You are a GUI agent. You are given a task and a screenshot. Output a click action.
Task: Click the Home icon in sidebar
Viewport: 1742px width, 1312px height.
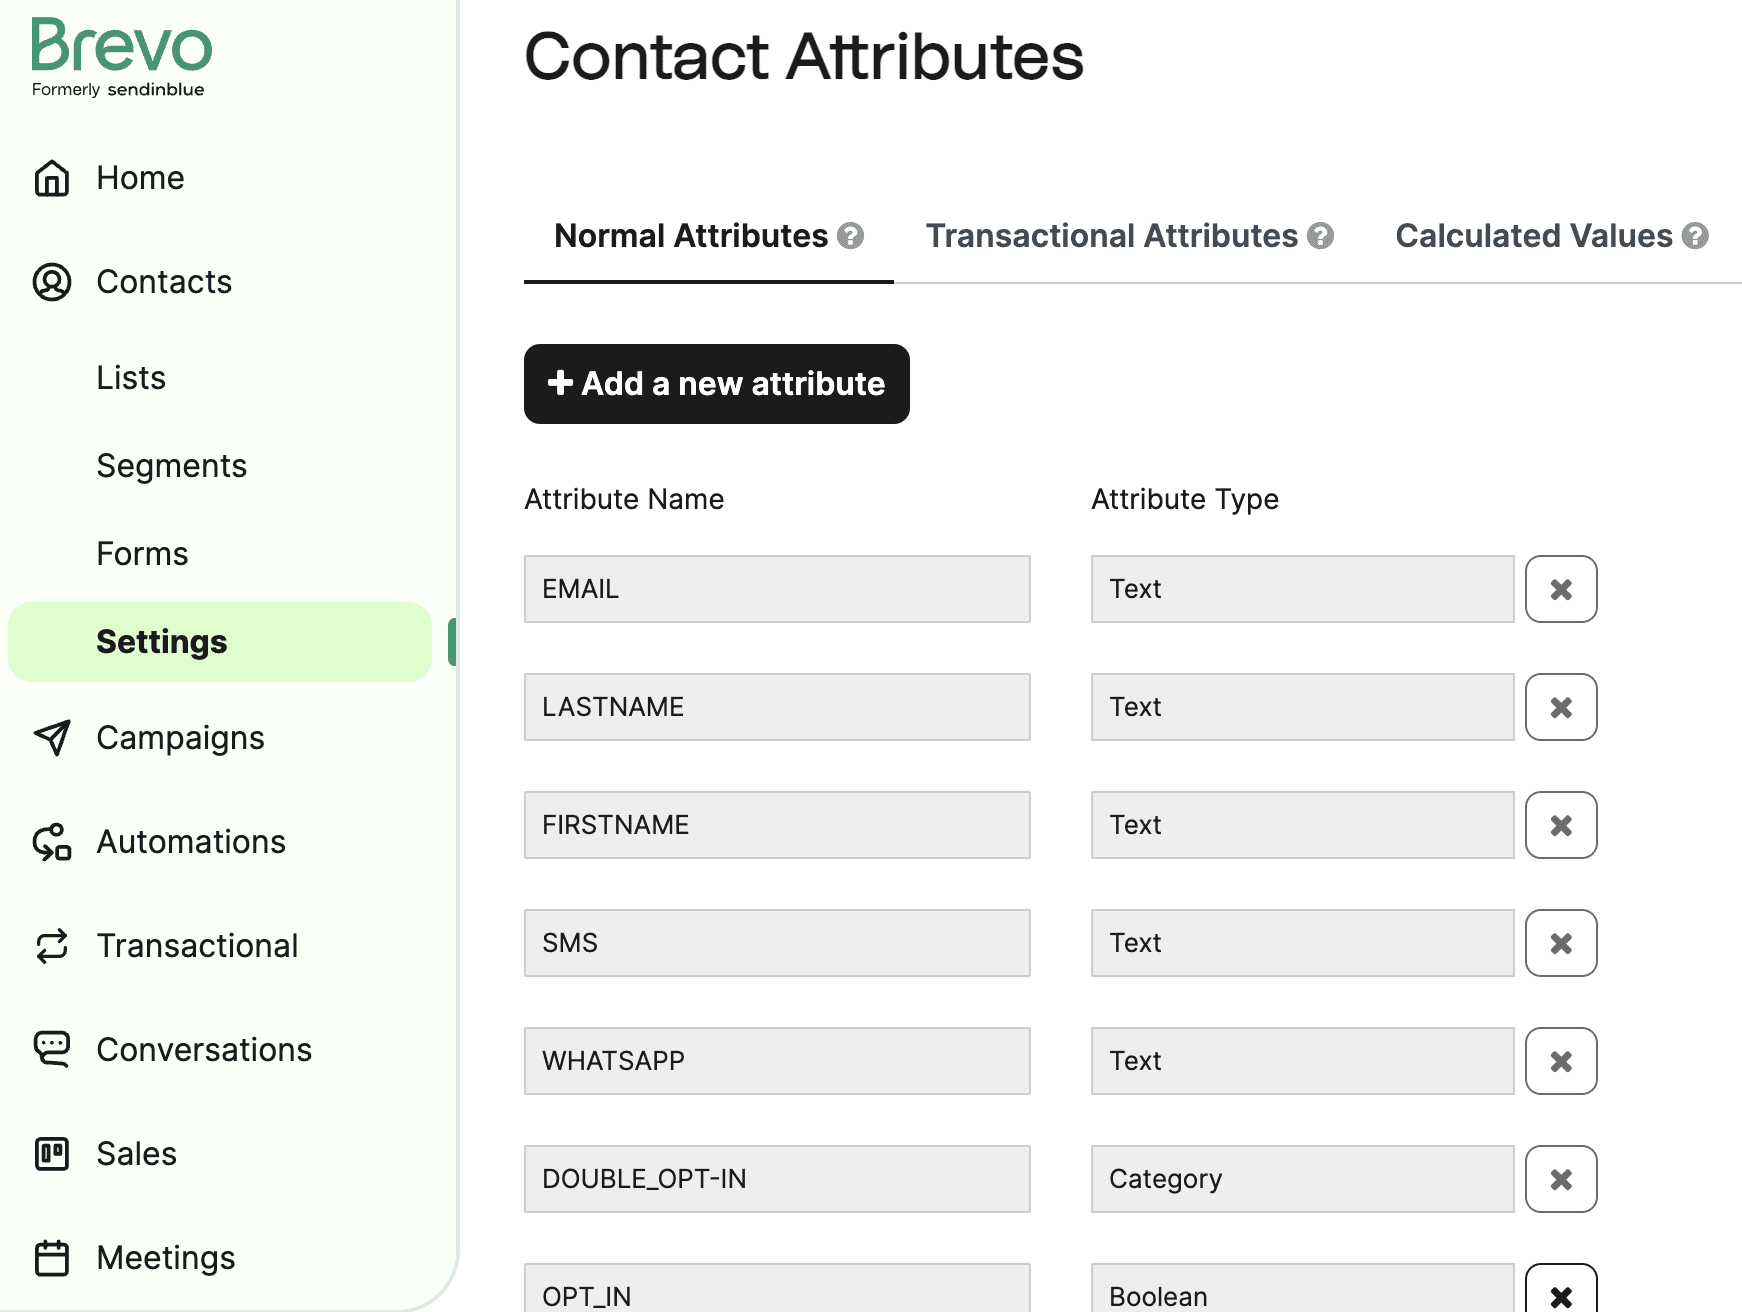52,179
